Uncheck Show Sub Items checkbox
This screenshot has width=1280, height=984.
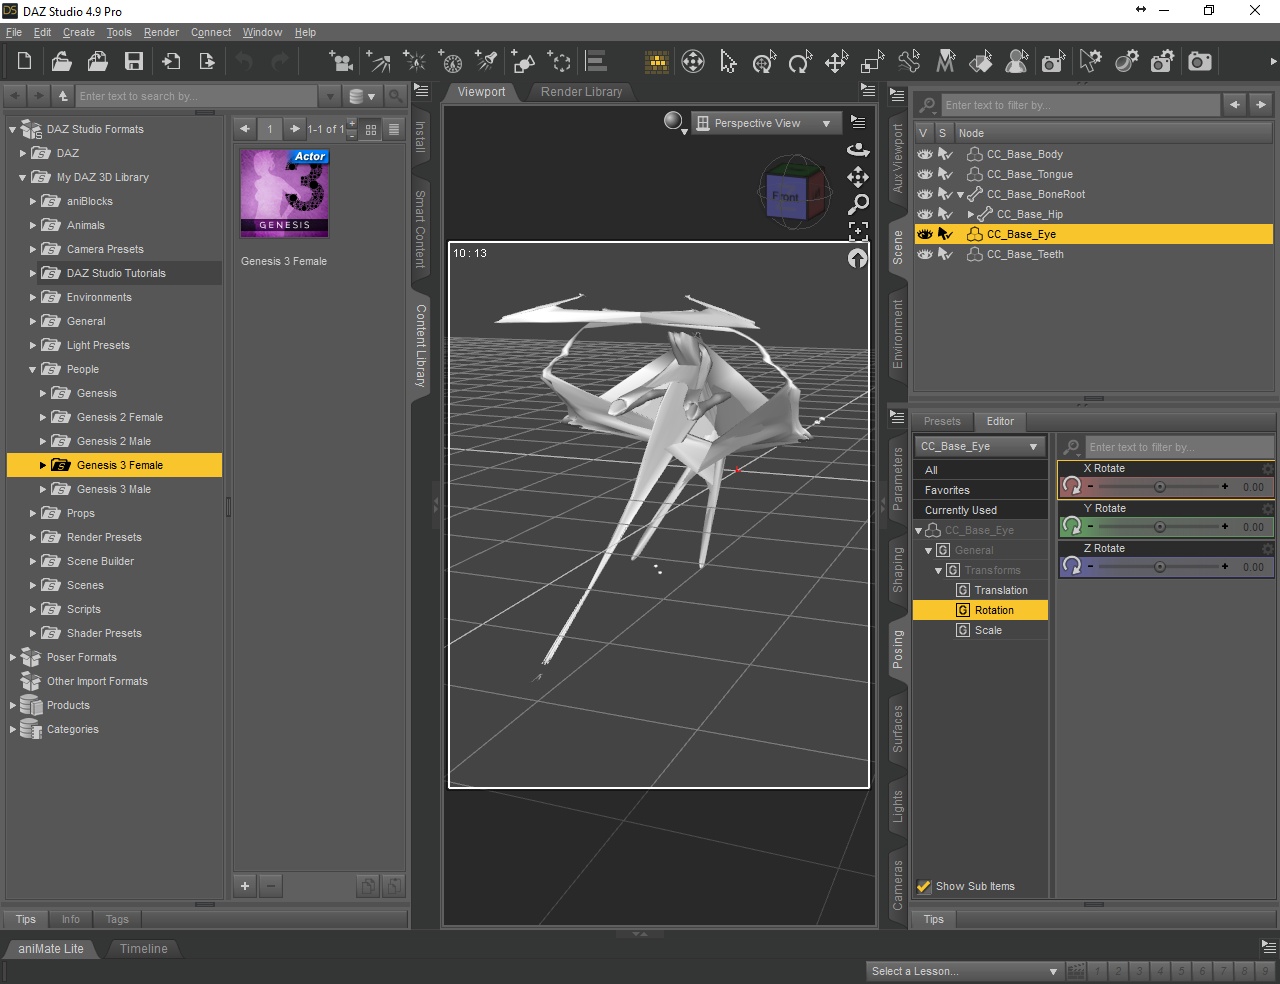(924, 886)
